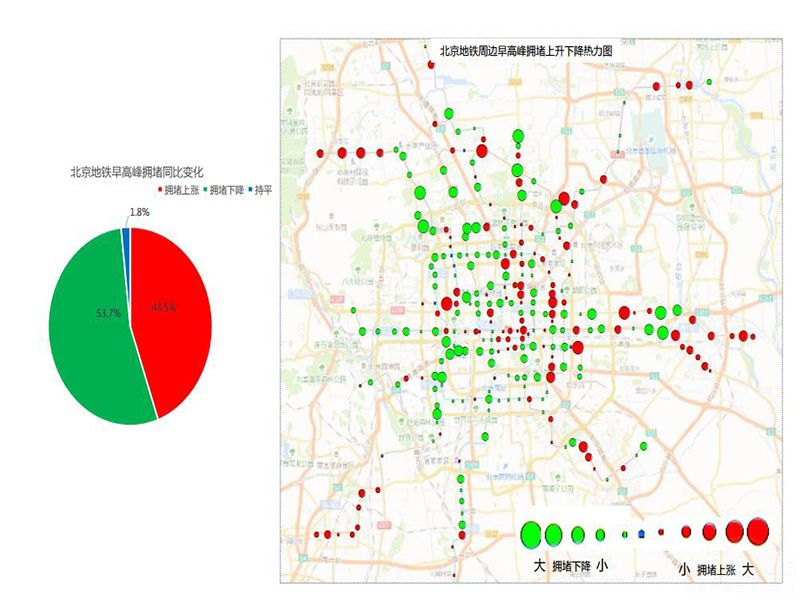The image size is (800, 600).
Task: Select the red 拥堵上涨 legend marker above pie
Action: coord(159,189)
